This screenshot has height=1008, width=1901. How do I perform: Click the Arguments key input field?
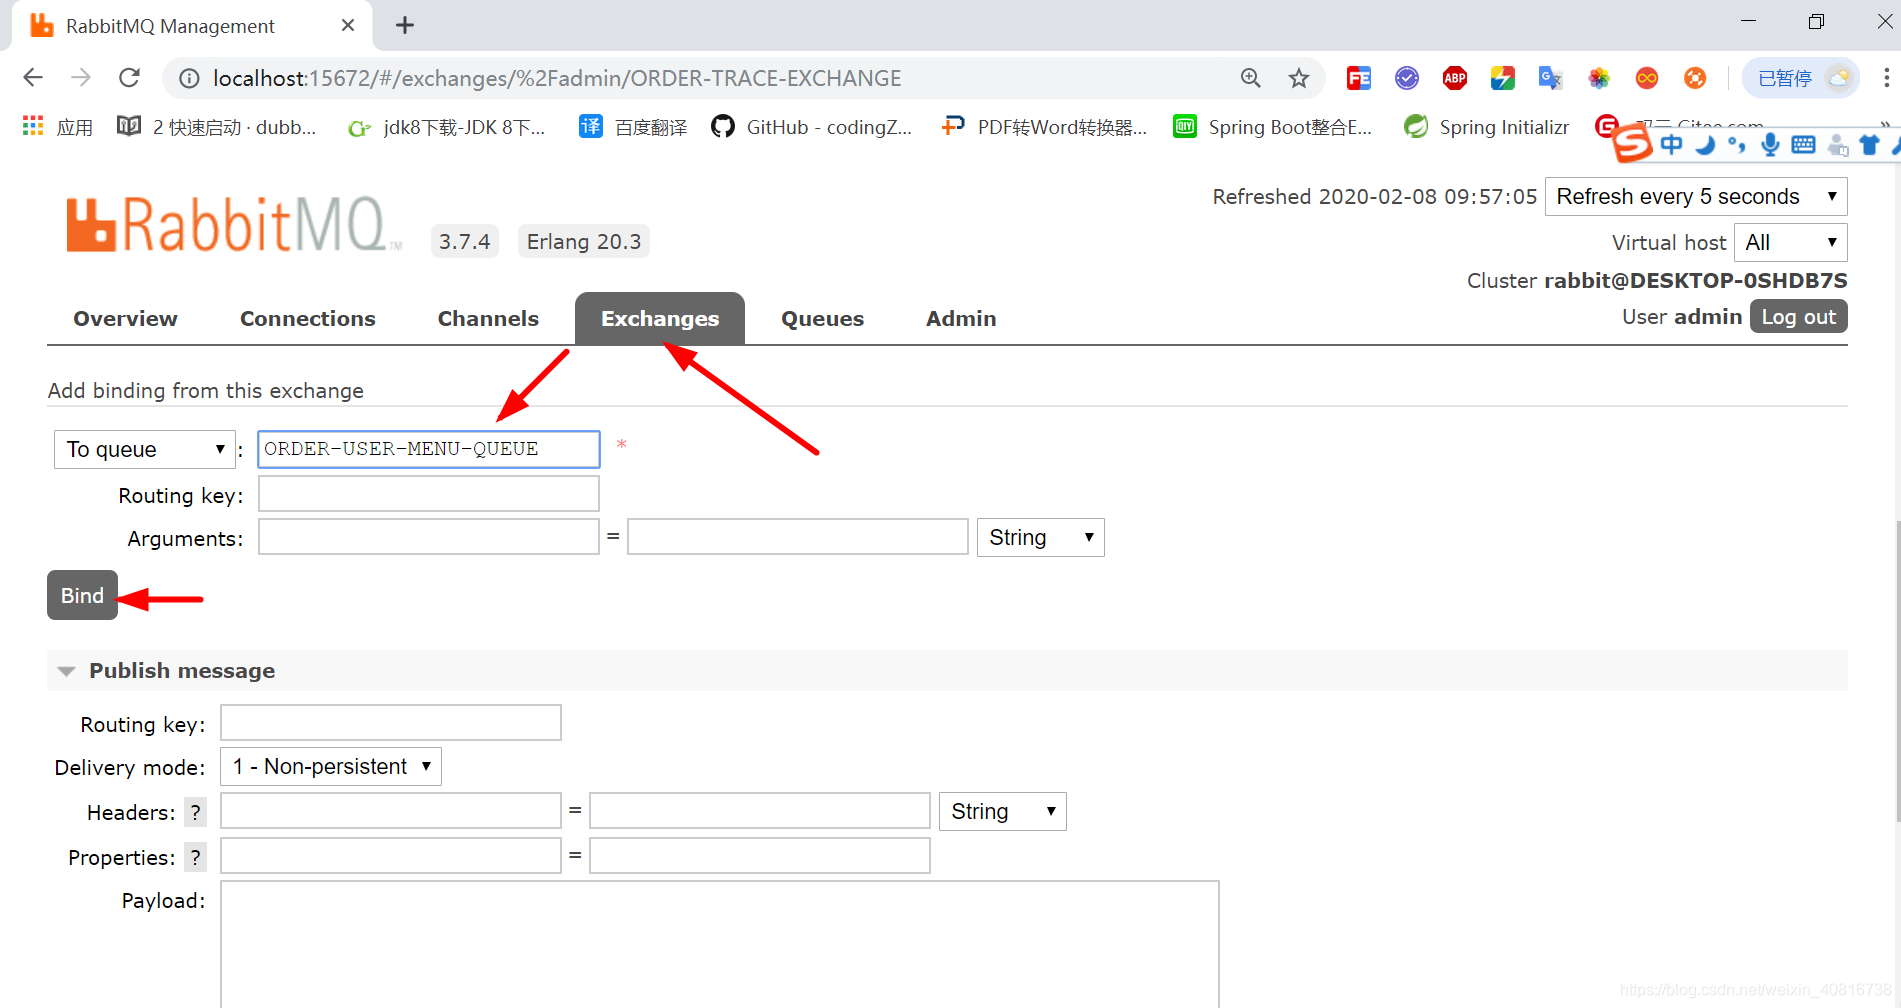coord(429,537)
